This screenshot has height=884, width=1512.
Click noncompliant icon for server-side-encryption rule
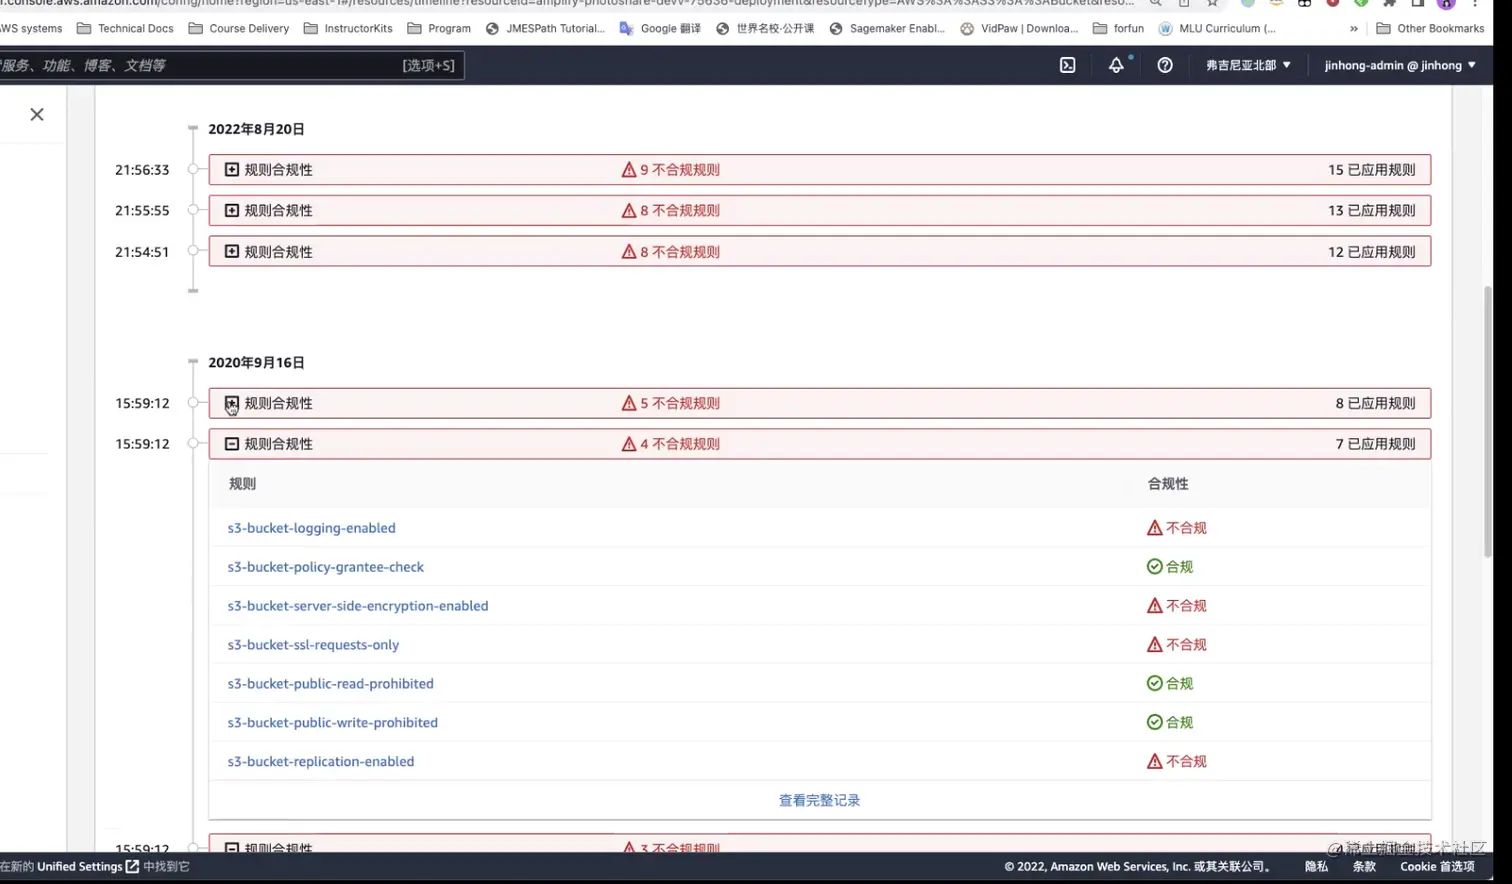coord(1154,606)
